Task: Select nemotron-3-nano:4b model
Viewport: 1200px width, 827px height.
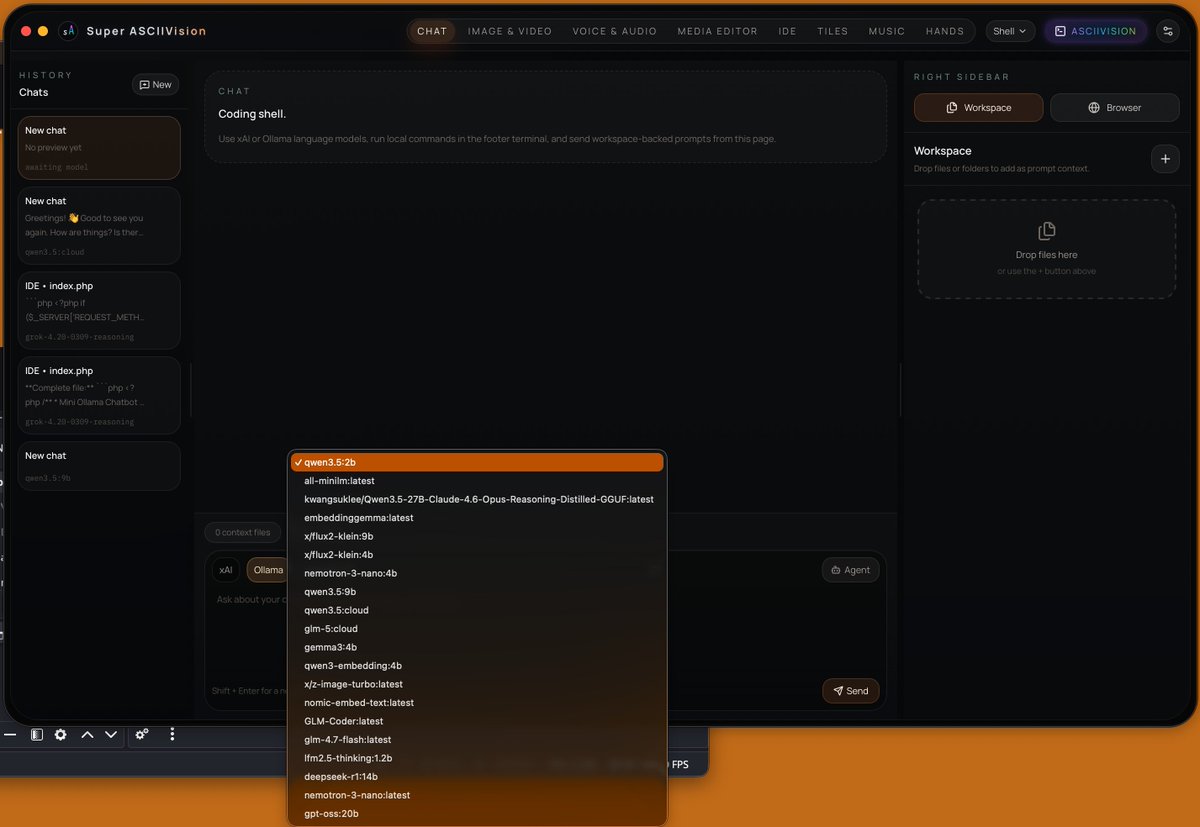Action: (x=477, y=573)
